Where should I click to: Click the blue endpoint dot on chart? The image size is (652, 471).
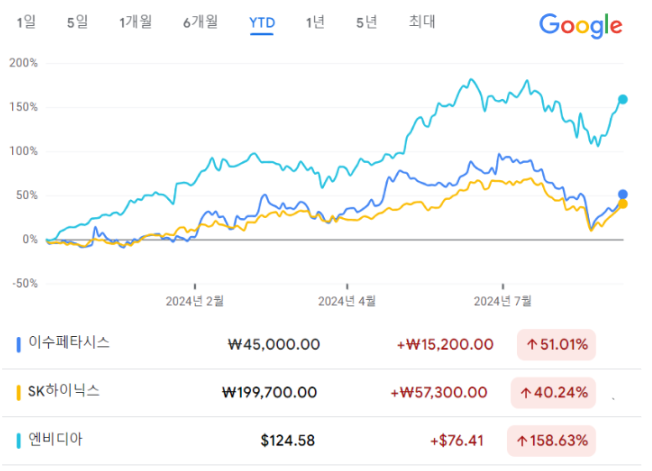622,194
